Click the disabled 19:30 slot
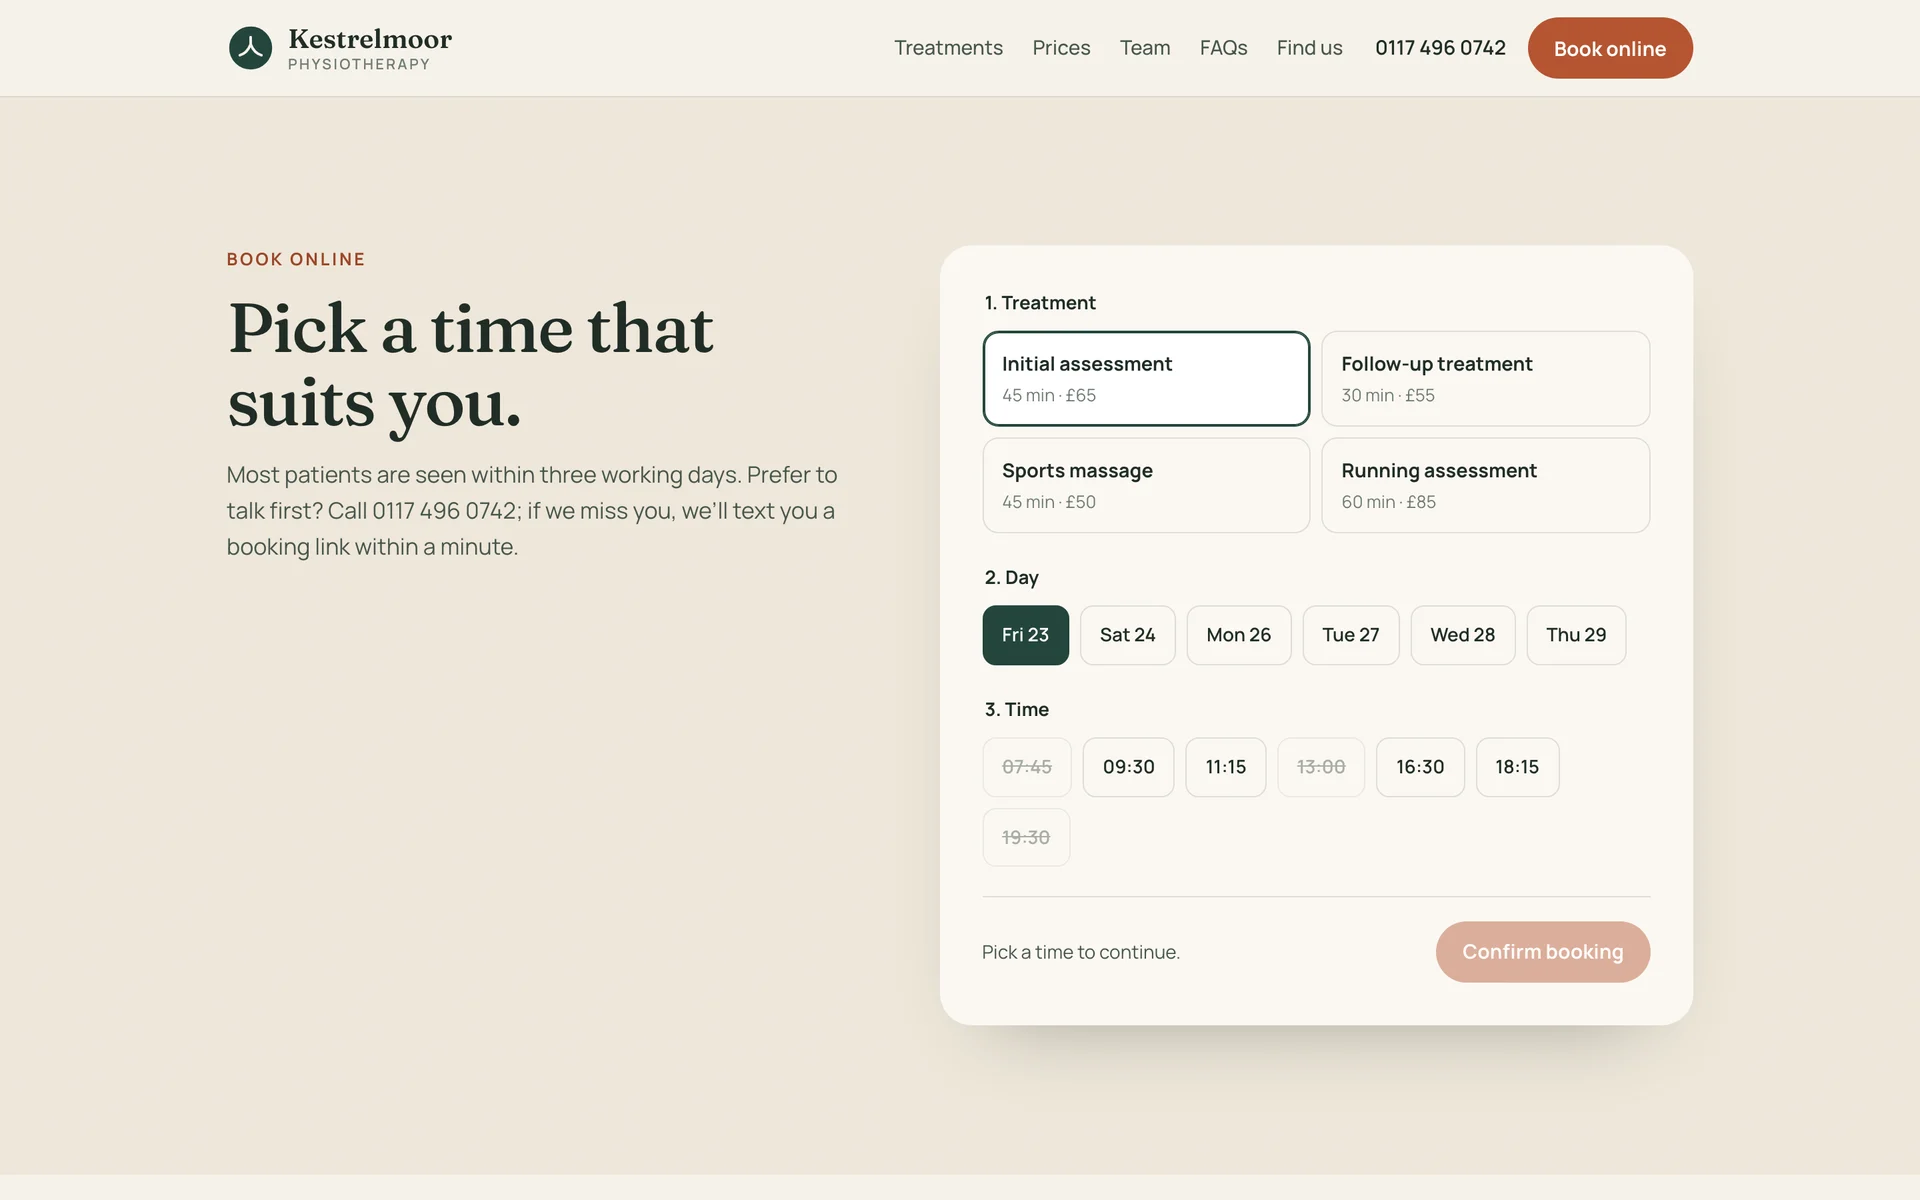The width and height of the screenshot is (1920, 1200). (x=1026, y=837)
